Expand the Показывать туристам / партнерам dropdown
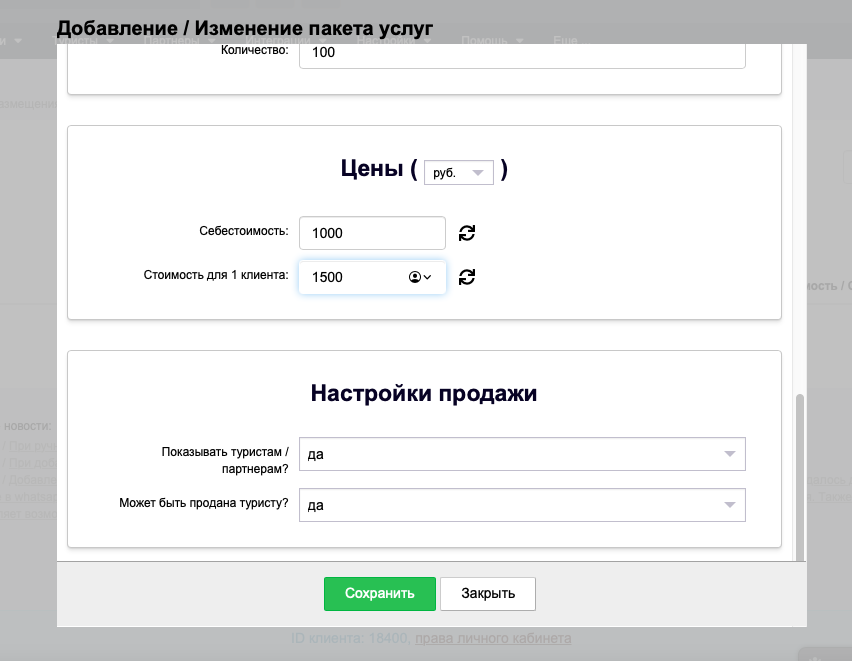The width and height of the screenshot is (852, 661). point(522,454)
